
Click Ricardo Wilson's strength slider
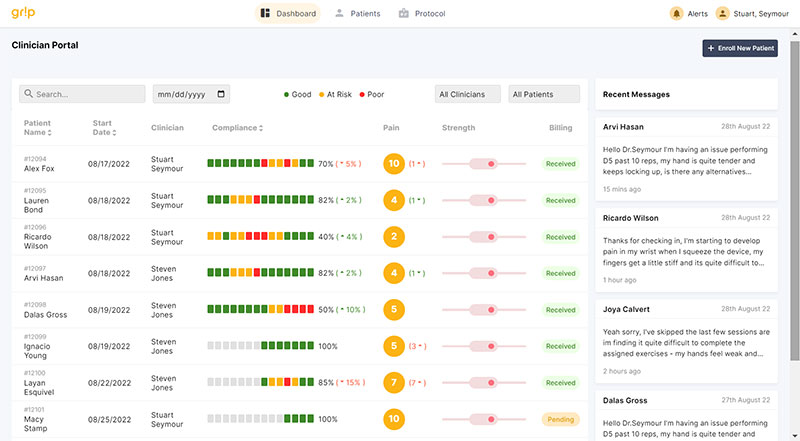pos(484,237)
